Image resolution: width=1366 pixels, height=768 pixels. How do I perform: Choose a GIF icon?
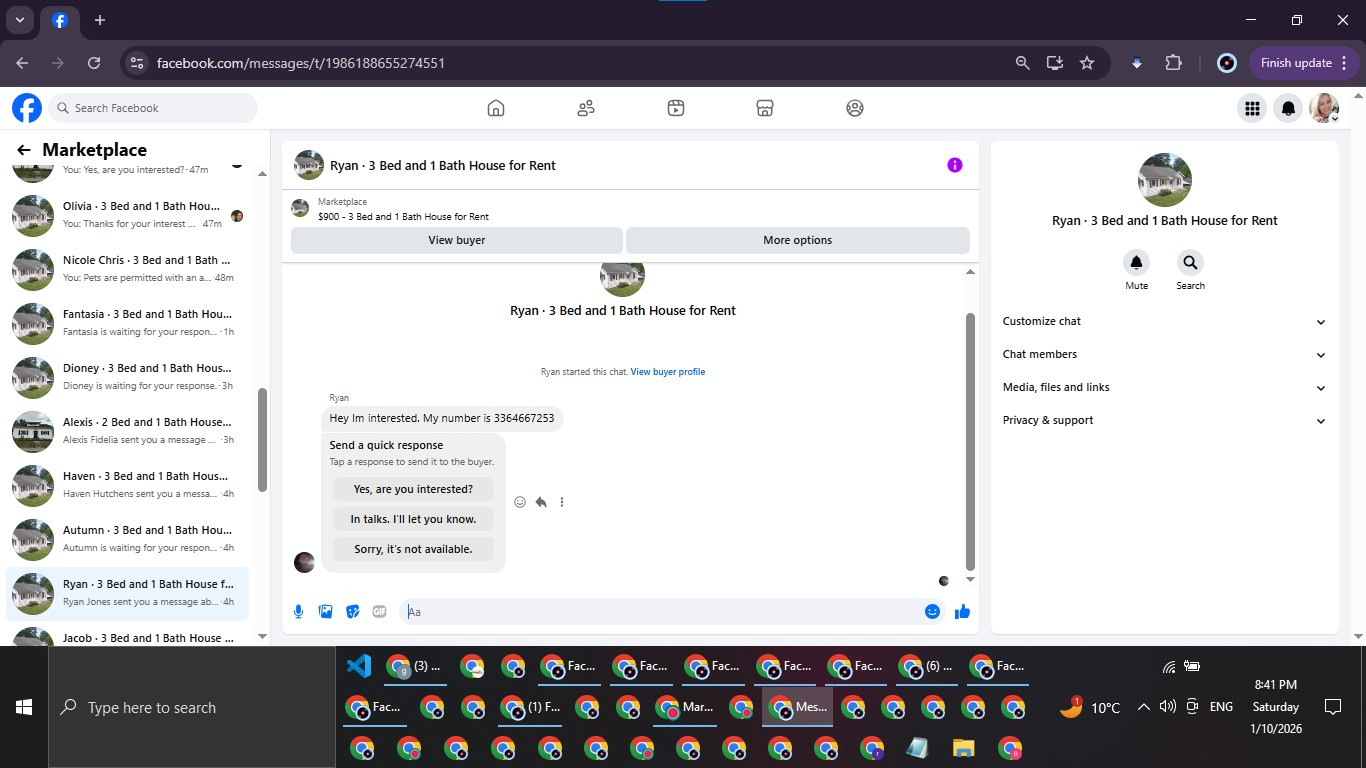click(x=379, y=611)
